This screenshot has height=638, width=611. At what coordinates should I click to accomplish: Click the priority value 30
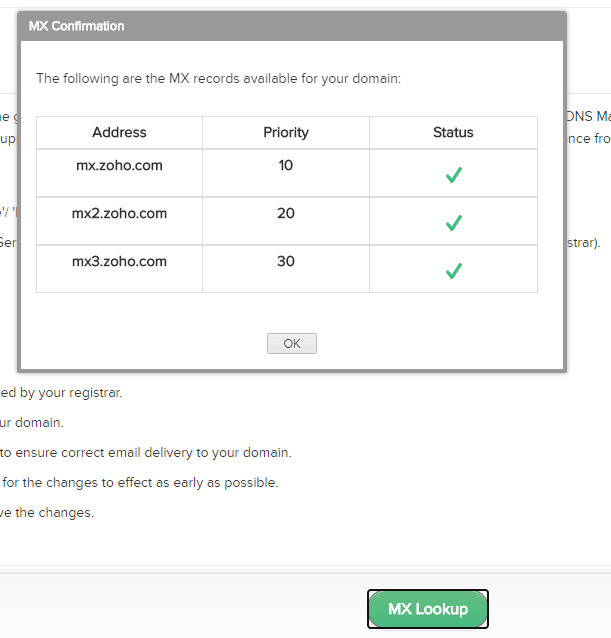(286, 261)
